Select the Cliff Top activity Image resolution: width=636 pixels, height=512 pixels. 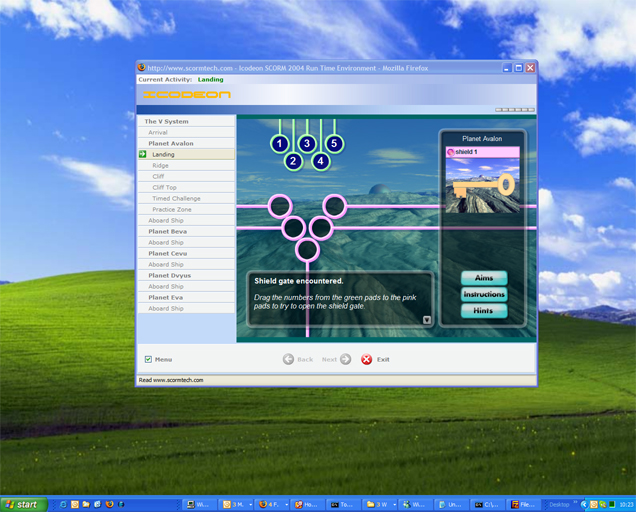click(x=187, y=187)
